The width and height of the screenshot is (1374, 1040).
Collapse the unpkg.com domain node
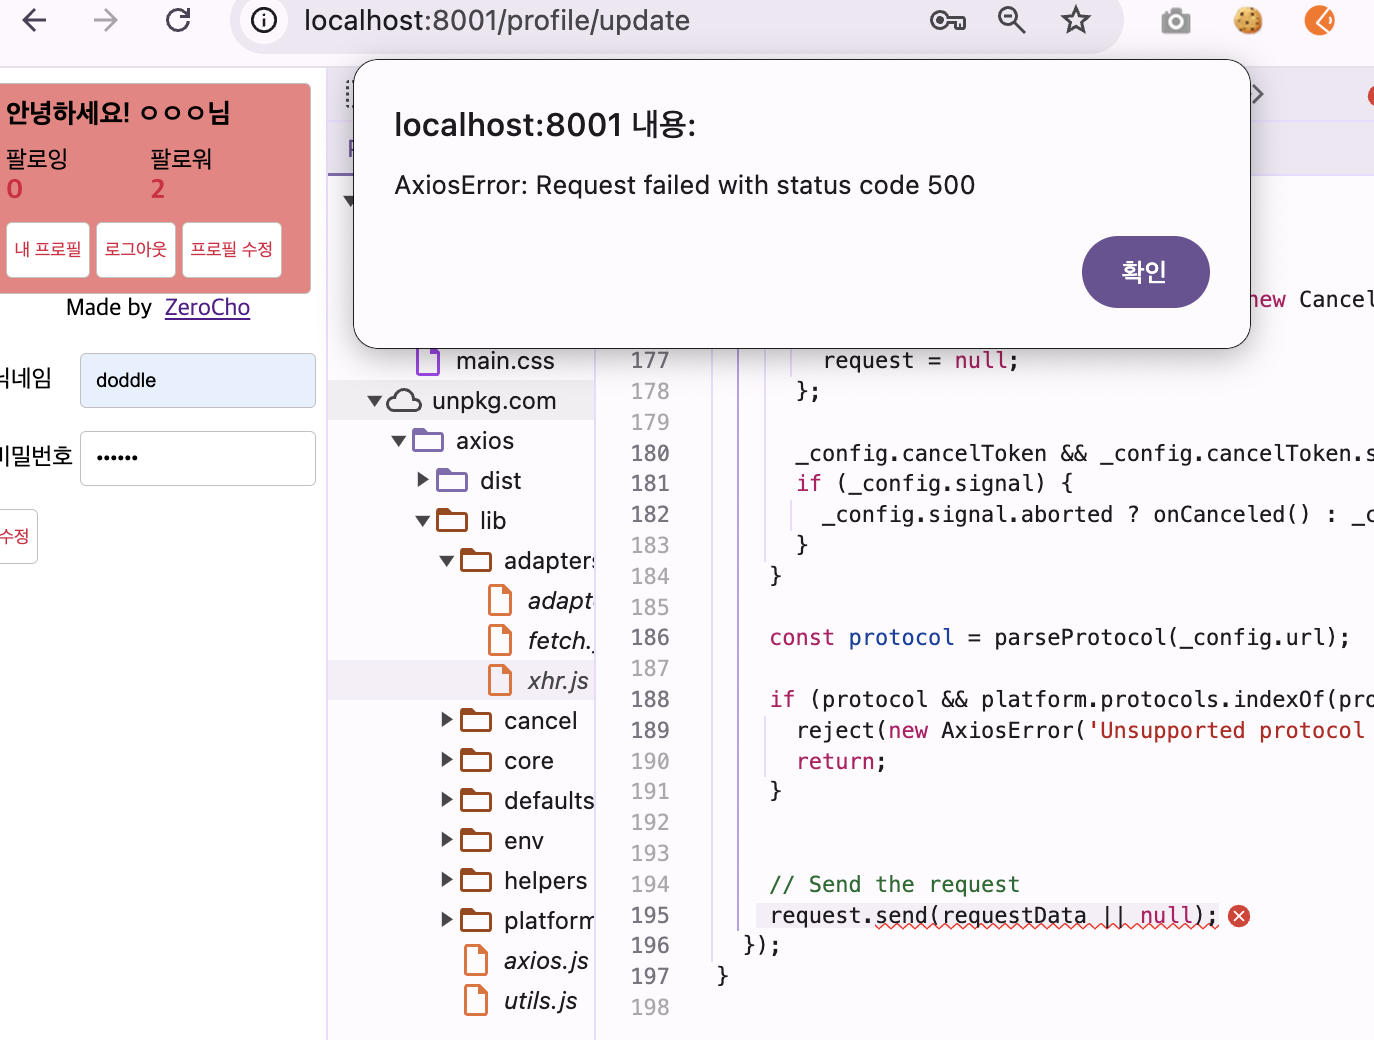tap(374, 401)
